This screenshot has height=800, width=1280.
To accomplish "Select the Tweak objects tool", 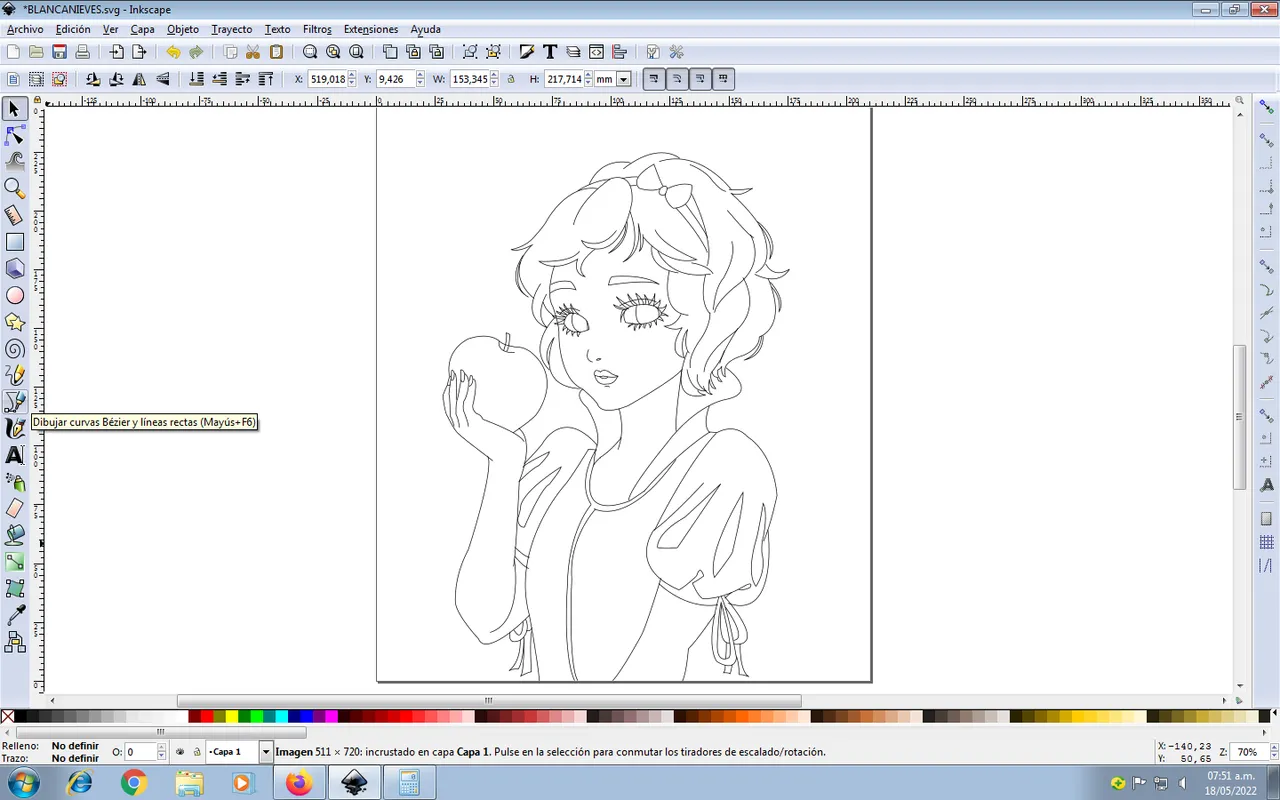I will [x=15, y=161].
